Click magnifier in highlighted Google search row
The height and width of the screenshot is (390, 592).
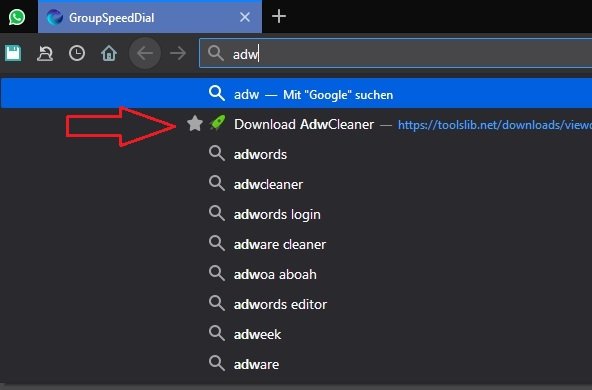click(217, 93)
